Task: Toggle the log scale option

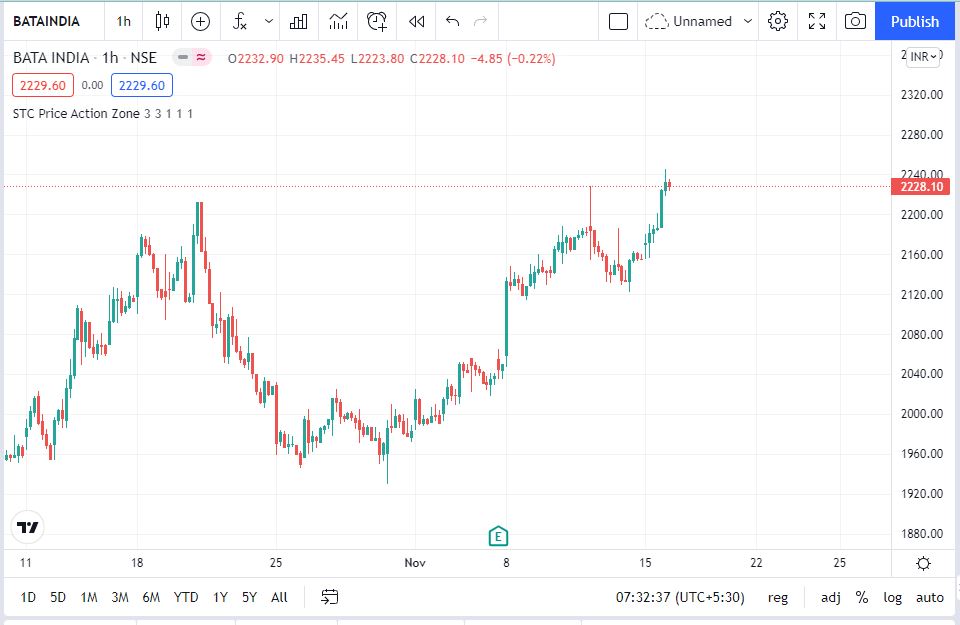Action: (x=892, y=597)
